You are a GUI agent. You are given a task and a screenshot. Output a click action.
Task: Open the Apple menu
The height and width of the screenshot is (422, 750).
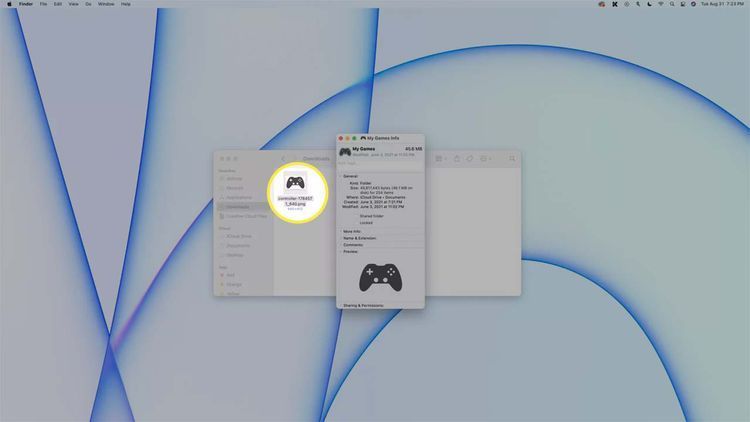click(x=9, y=4)
